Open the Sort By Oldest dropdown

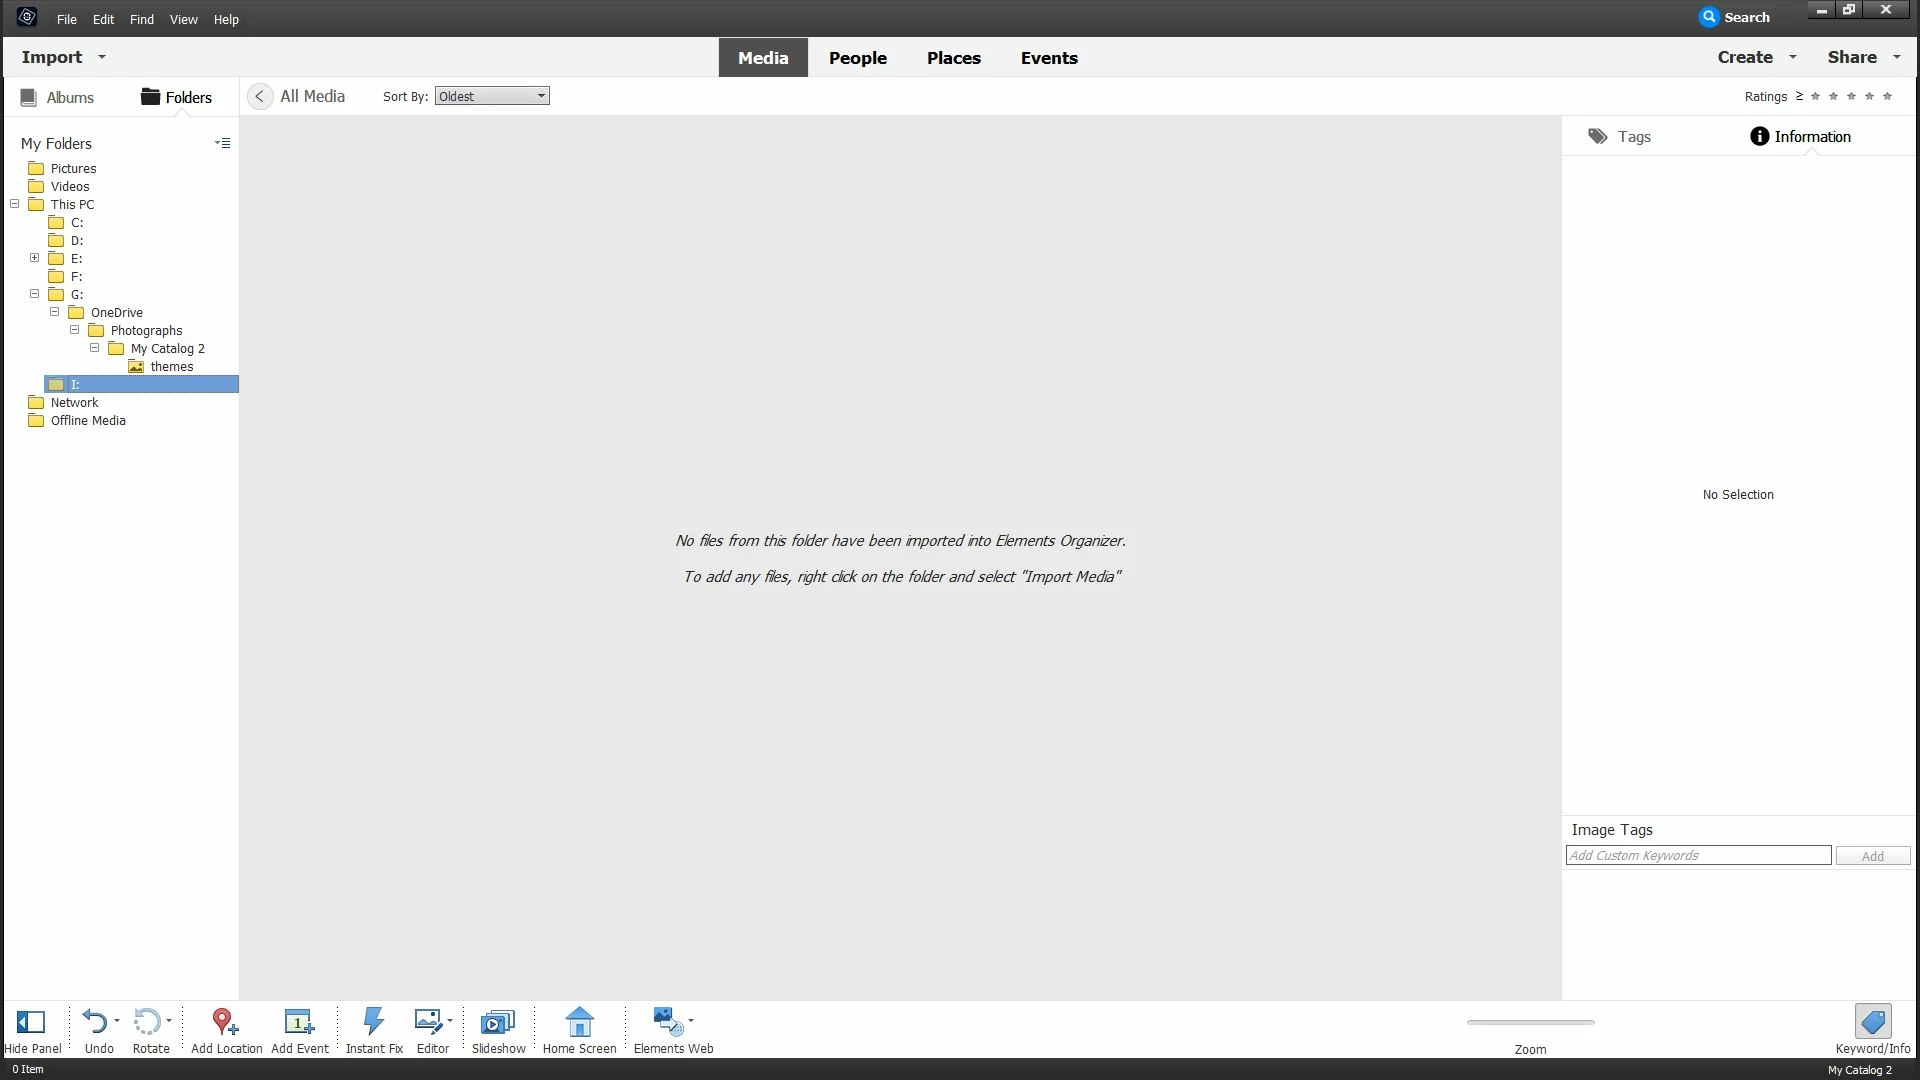[491, 97]
